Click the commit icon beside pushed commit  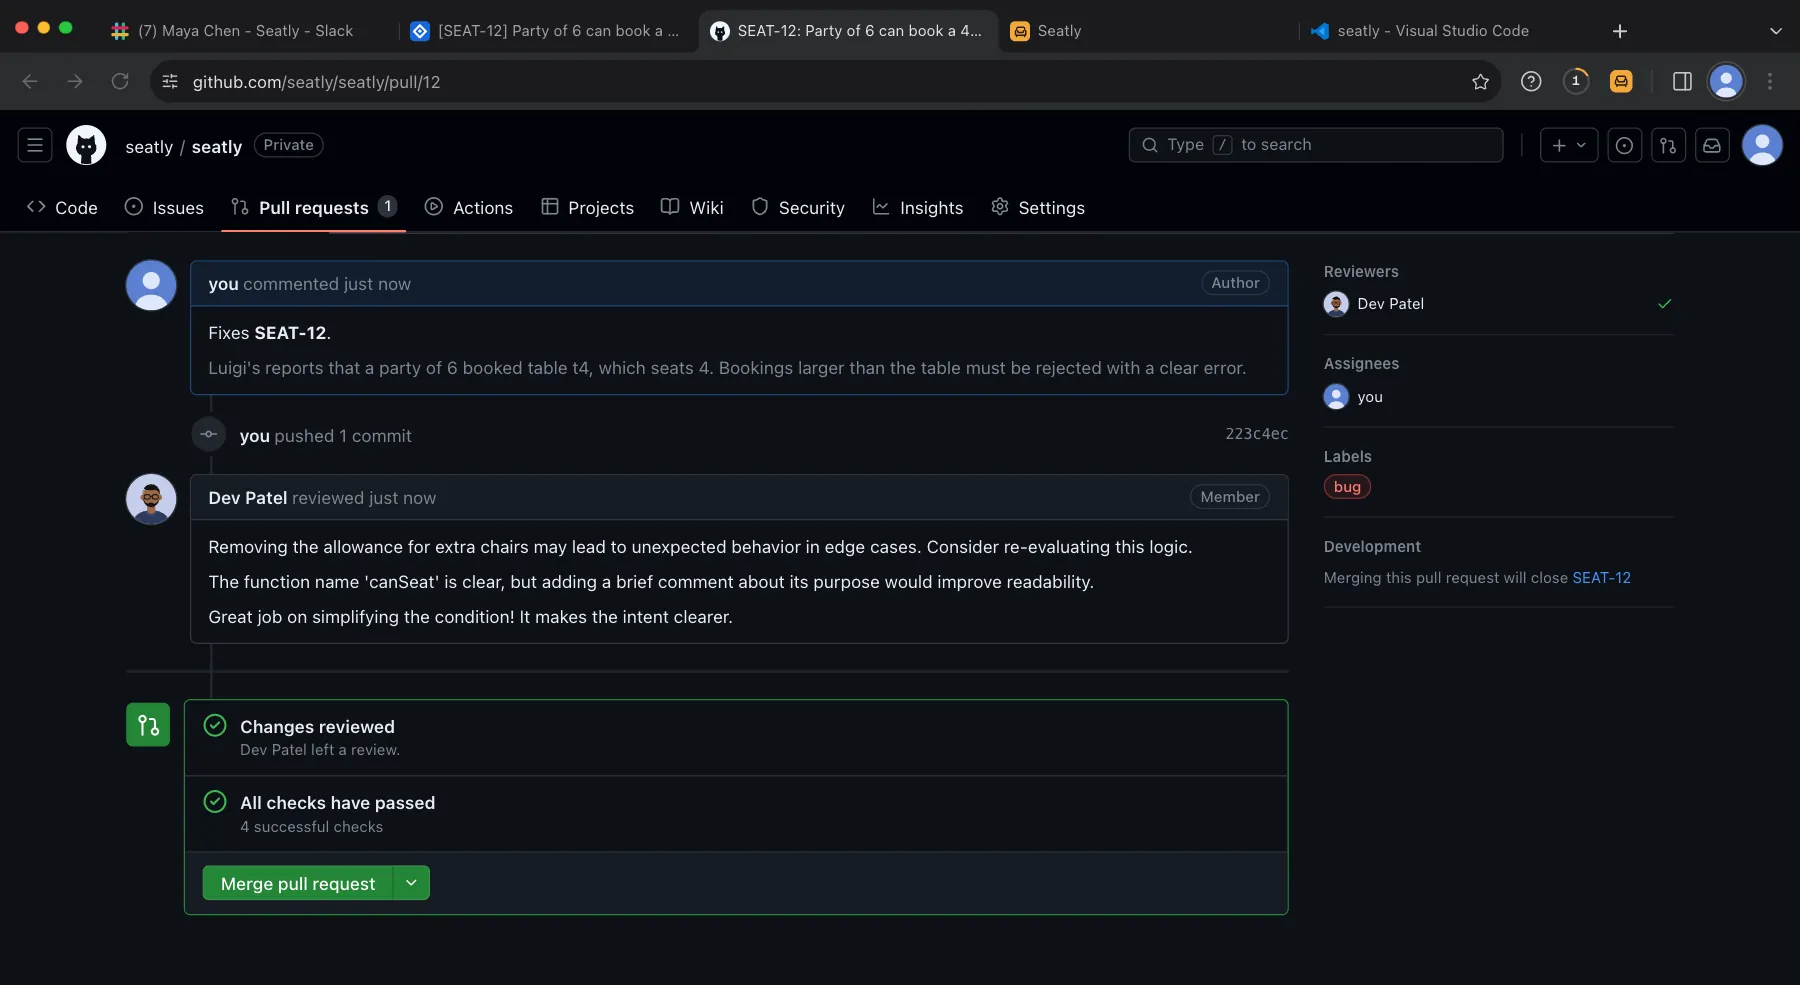[209, 434]
